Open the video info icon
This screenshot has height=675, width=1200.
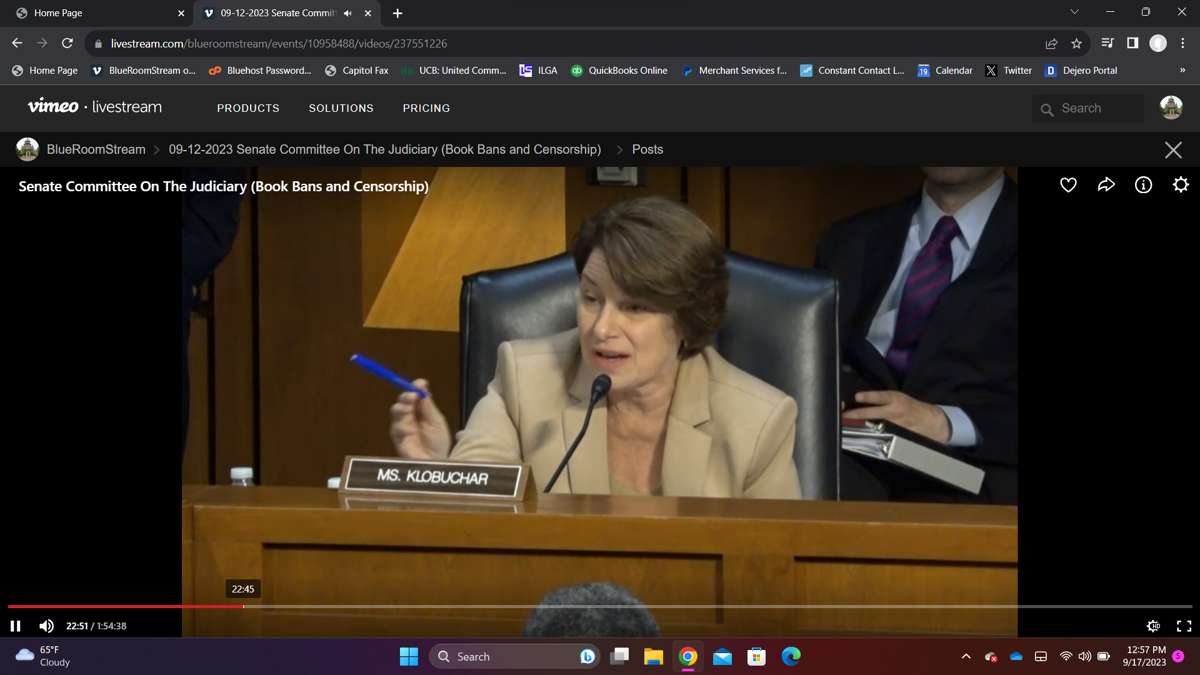tap(1143, 185)
